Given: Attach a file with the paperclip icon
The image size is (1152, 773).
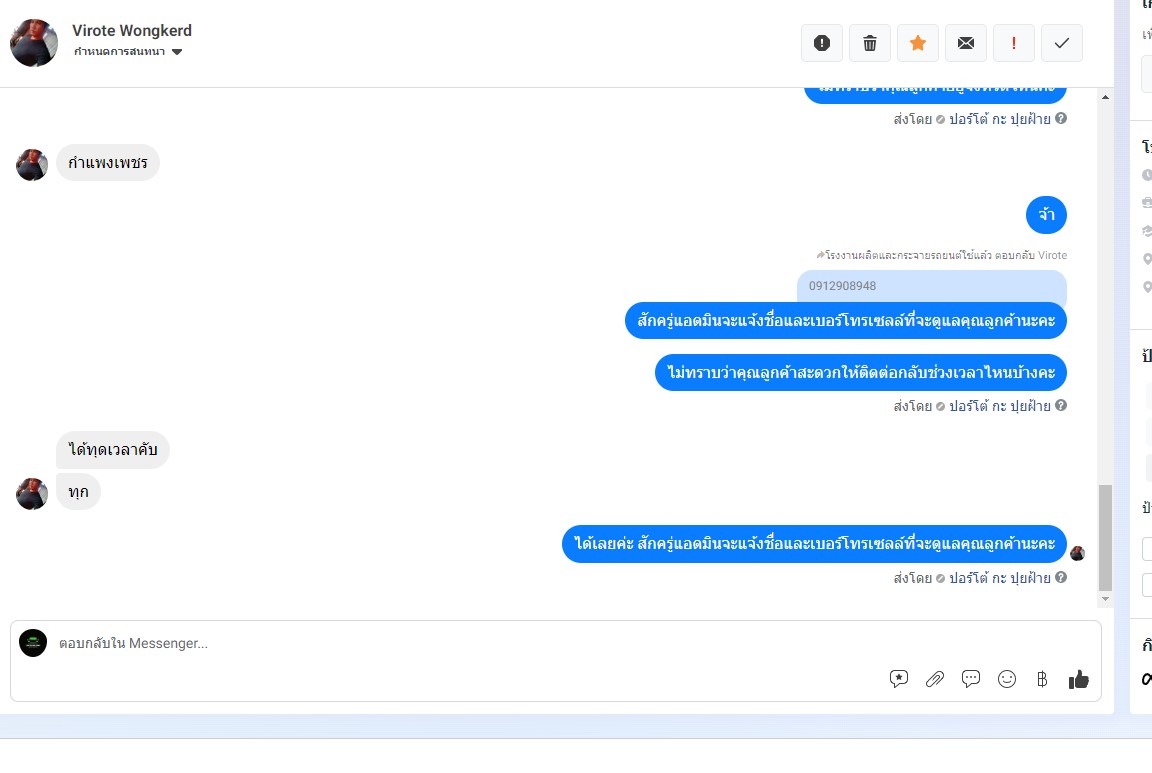Looking at the screenshot, I should 935,679.
